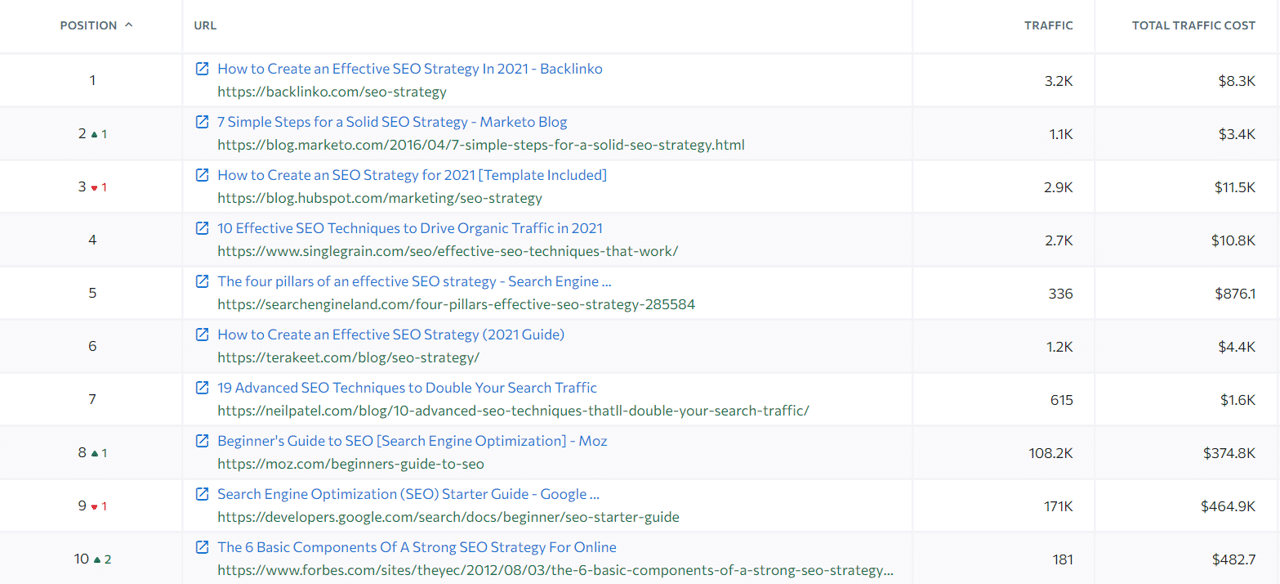Open 'The 6 Basic Components Of A Strong SEO Strategy' link
The image size is (1280, 584).
[417, 547]
